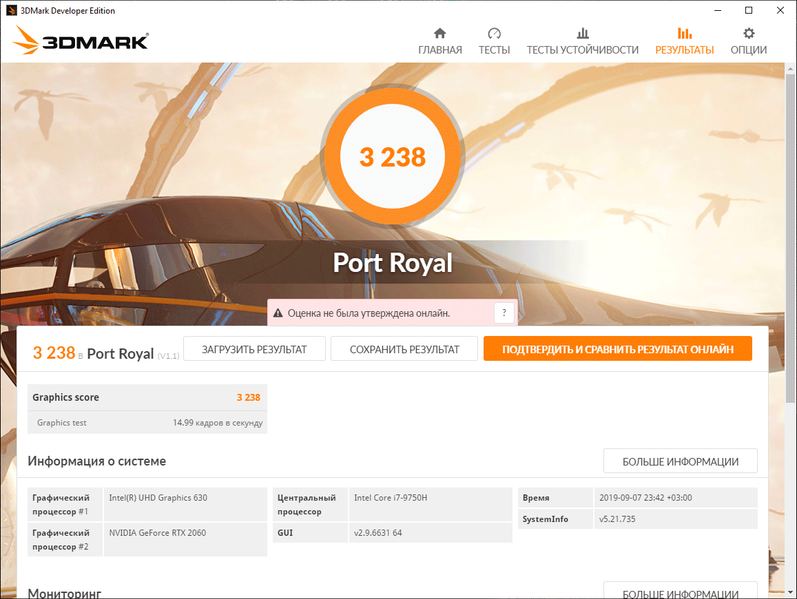
Task: Click the warning triangle icon in notice
Action: pos(278,313)
